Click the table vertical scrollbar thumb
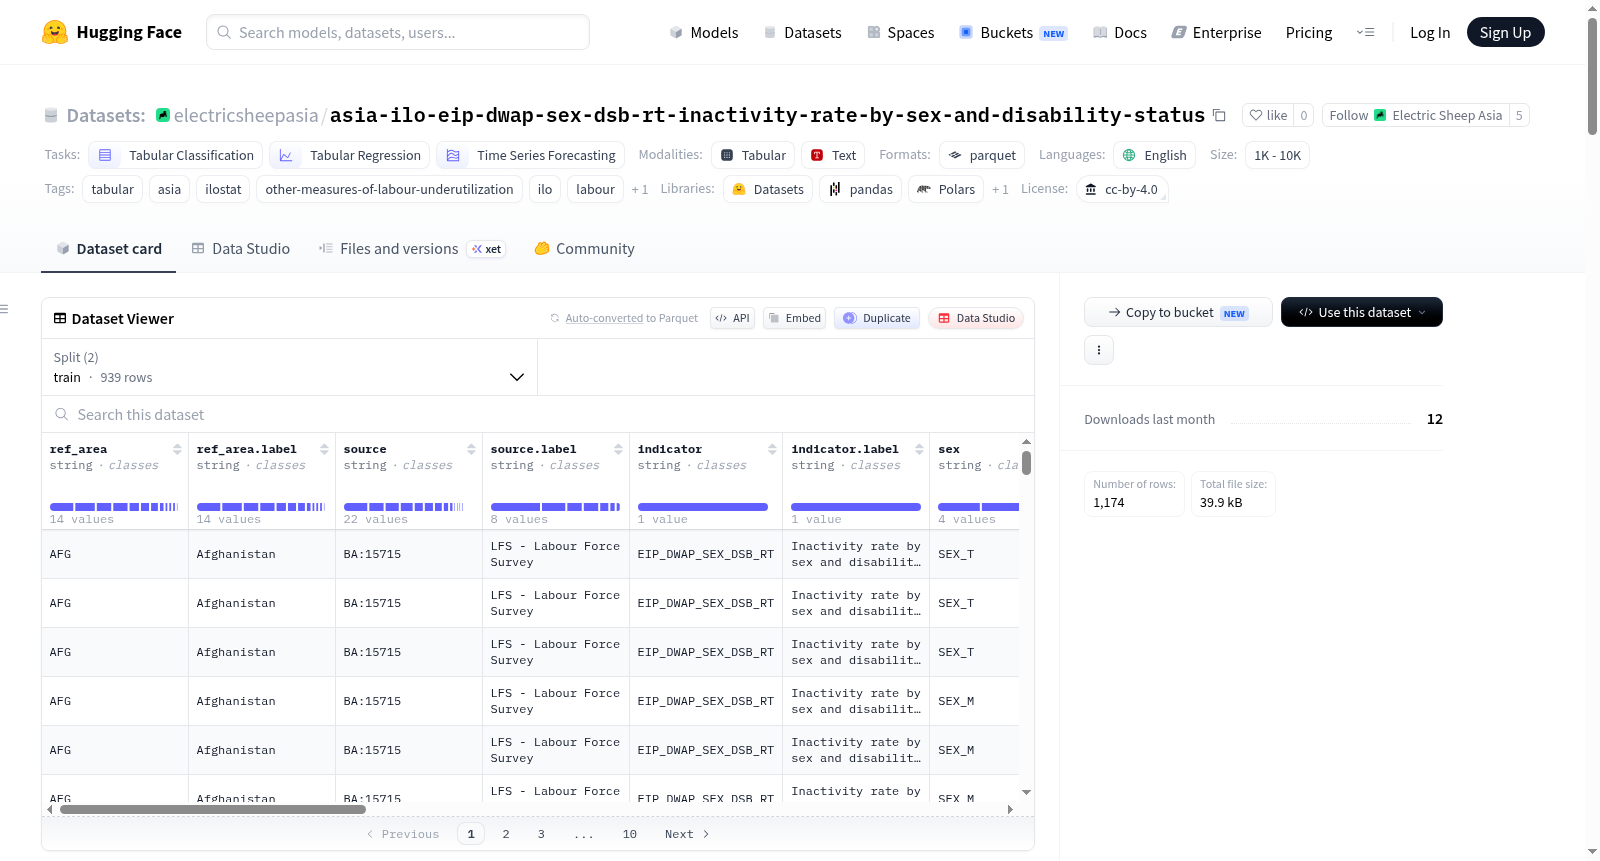 [x=1026, y=463]
